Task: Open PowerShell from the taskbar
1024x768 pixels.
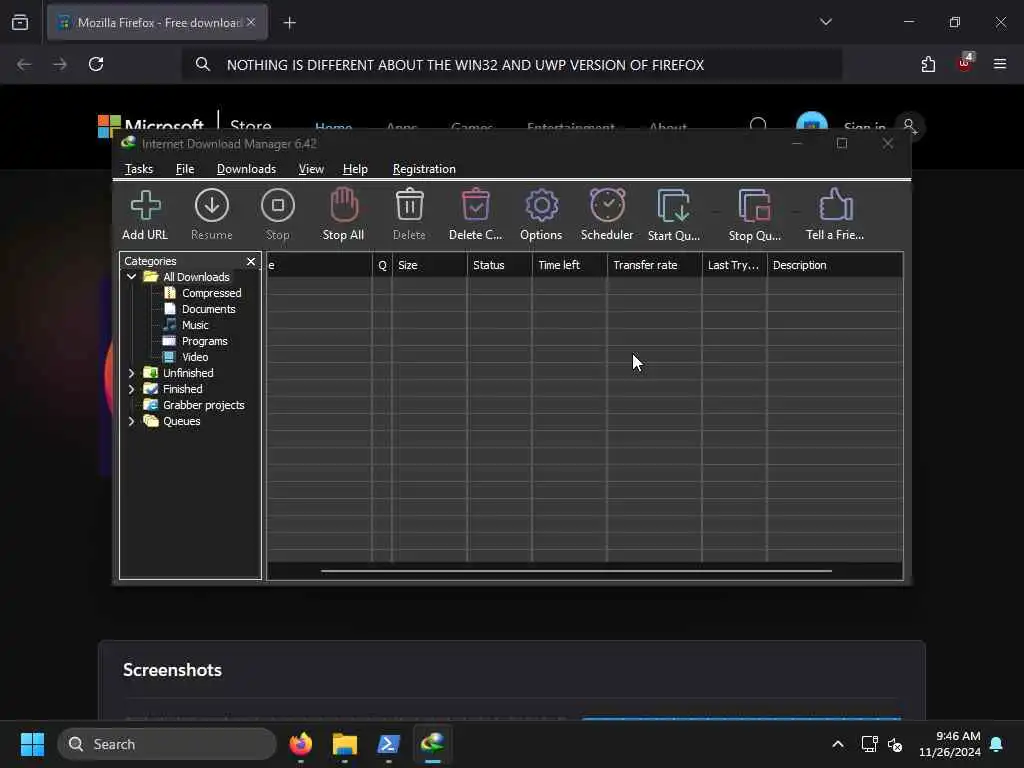Action: pyautogui.click(x=389, y=744)
